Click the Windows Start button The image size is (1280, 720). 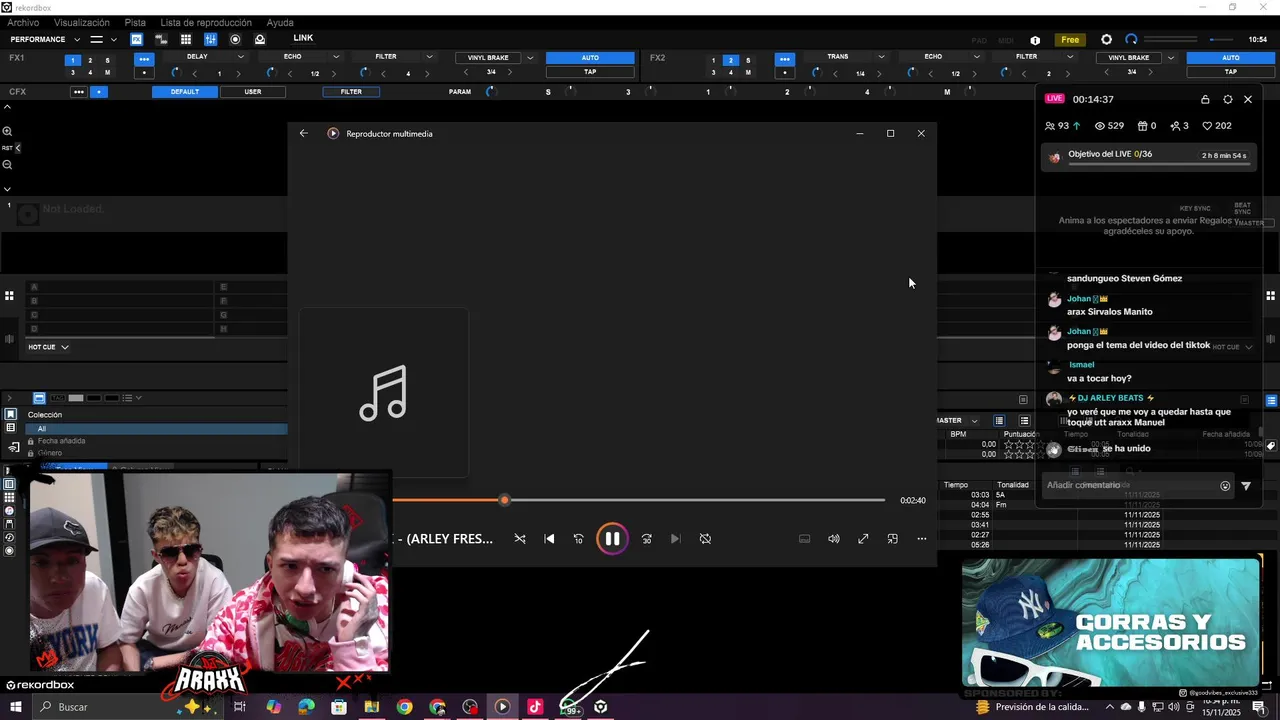tap(15, 707)
